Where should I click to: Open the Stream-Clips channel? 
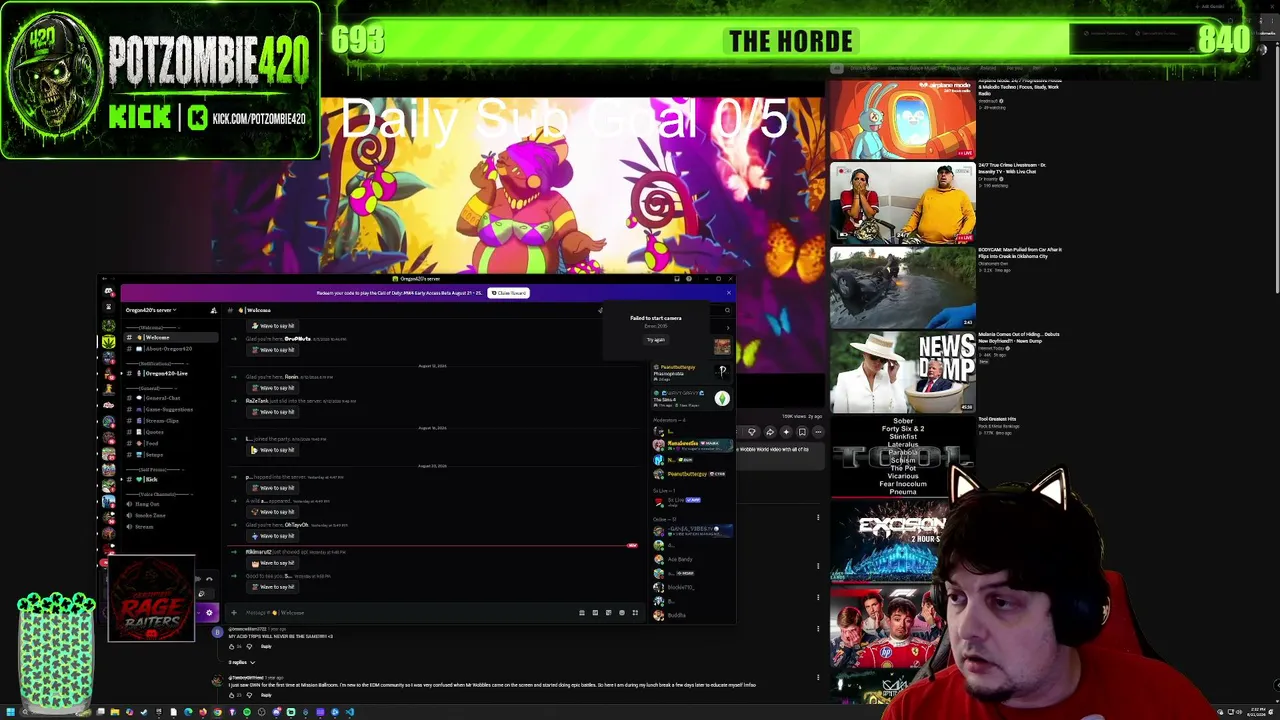pos(169,421)
